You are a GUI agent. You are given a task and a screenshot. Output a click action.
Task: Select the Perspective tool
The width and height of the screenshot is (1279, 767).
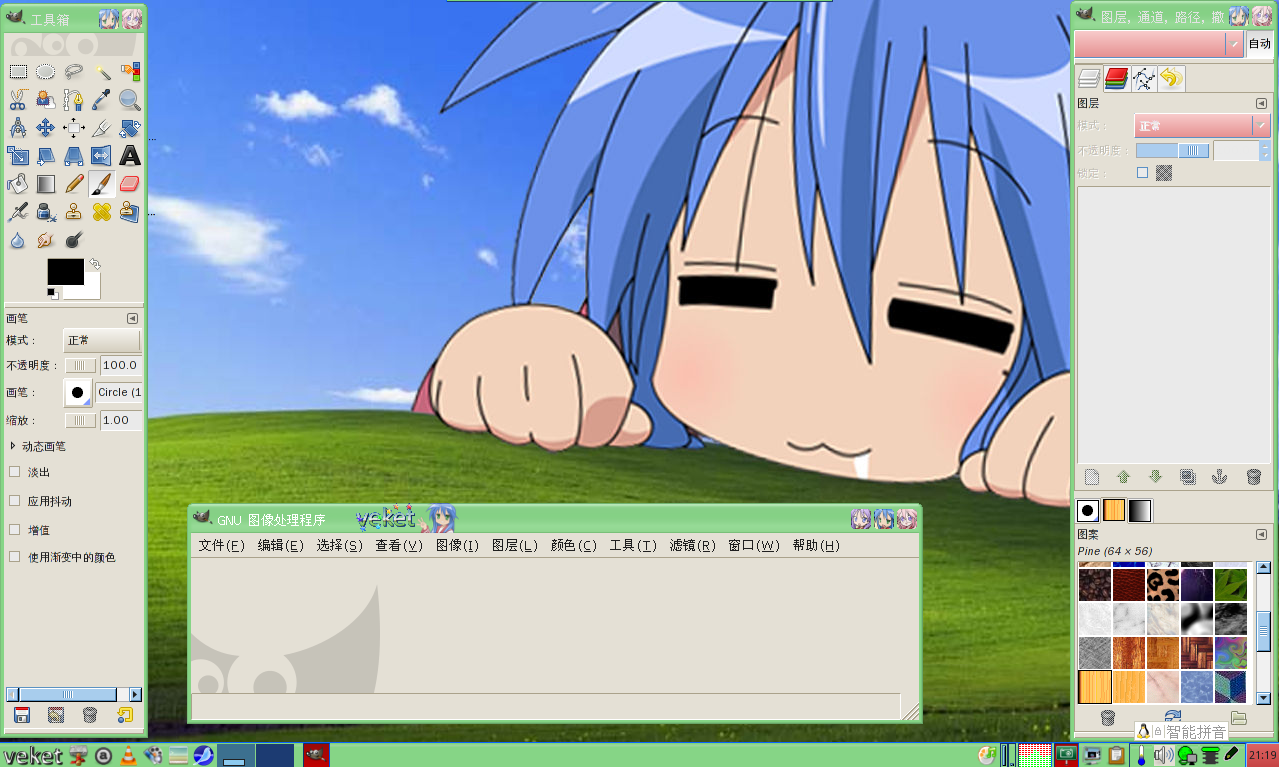click(x=73, y=155)
